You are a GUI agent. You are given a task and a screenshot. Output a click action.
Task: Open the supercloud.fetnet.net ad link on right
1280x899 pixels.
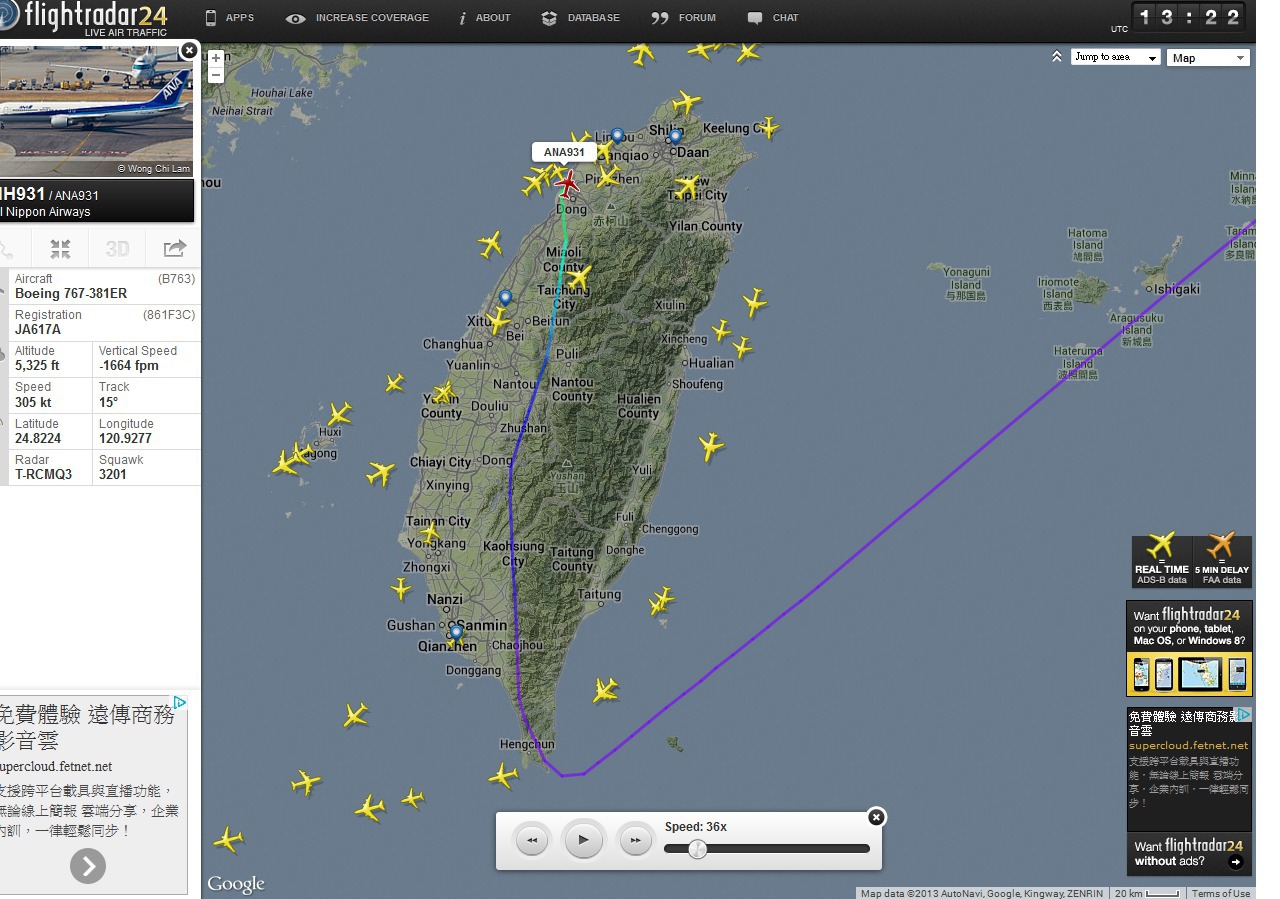click(1188, 745)
